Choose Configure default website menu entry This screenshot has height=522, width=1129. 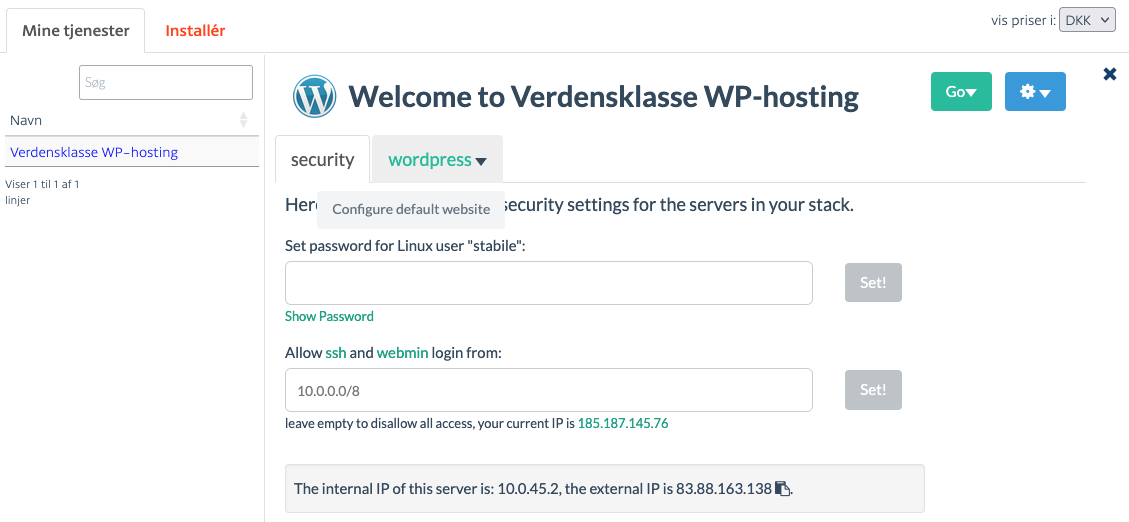(x=411, y=210)
